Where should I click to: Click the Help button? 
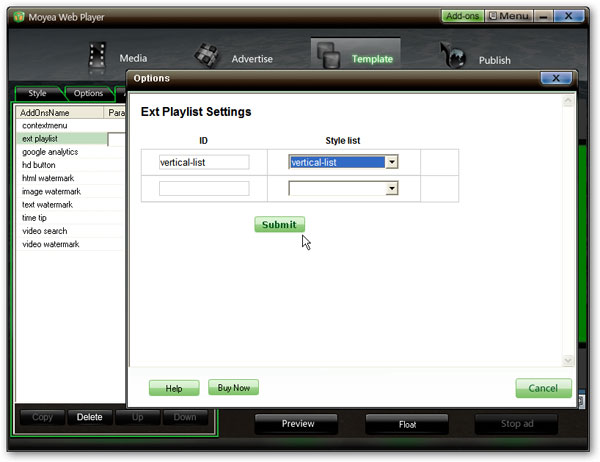click(174, 389)
